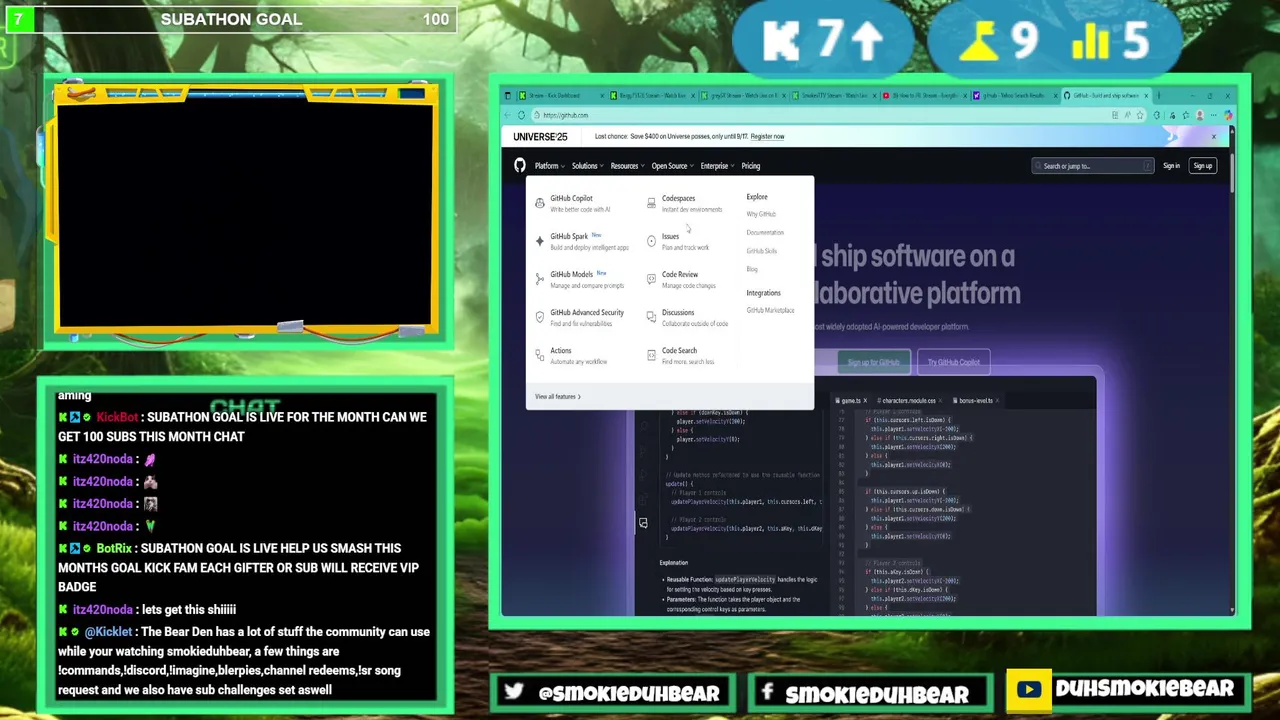Click the Code Search icon
The width and height of the screenshot is (1280, 720).
651,355
